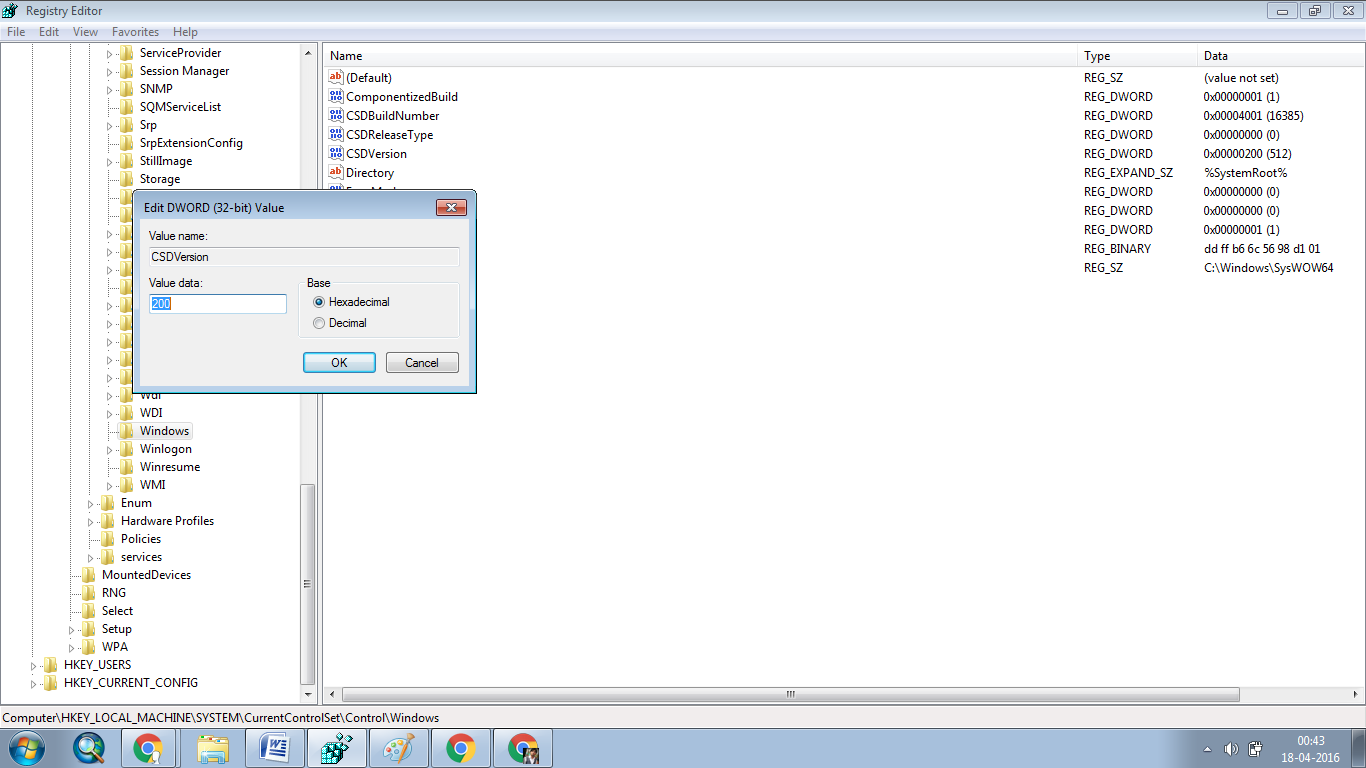The height and width of the screenshot is (768, 1366).
Task: Click the ab icon next to Directory
Action: pos(336,172)
